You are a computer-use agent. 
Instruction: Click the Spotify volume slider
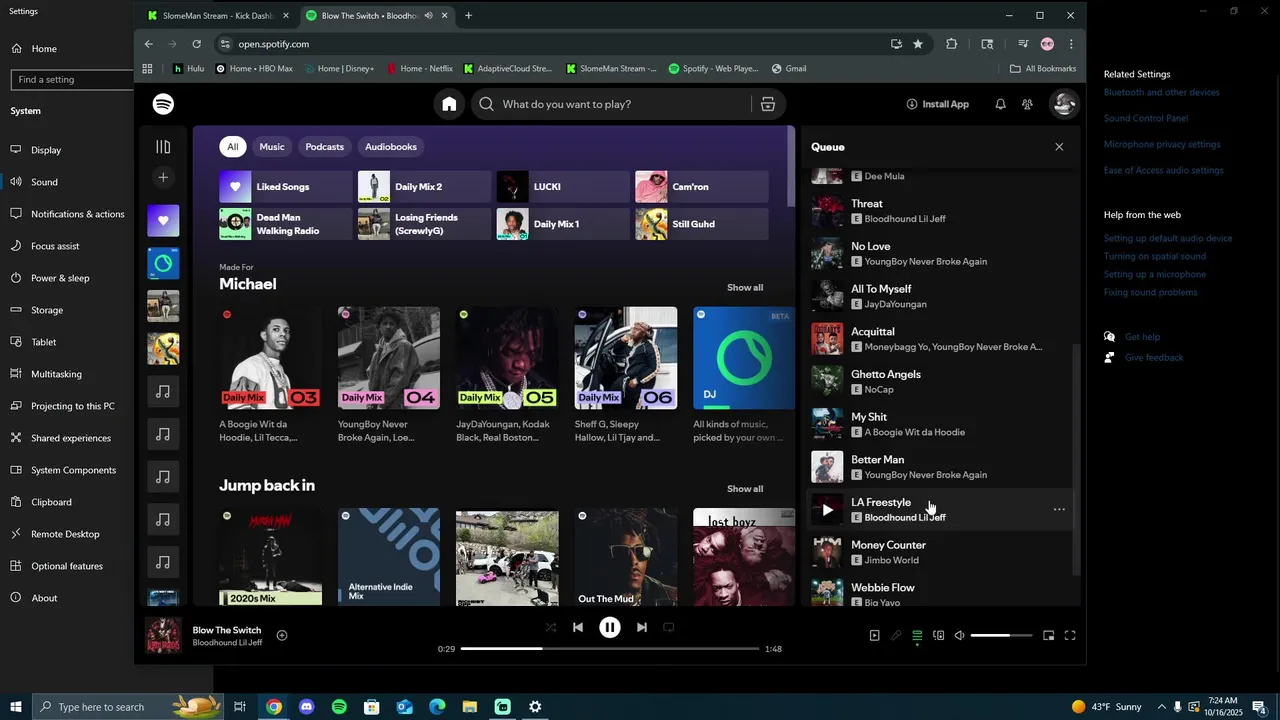coord(1001,635)
